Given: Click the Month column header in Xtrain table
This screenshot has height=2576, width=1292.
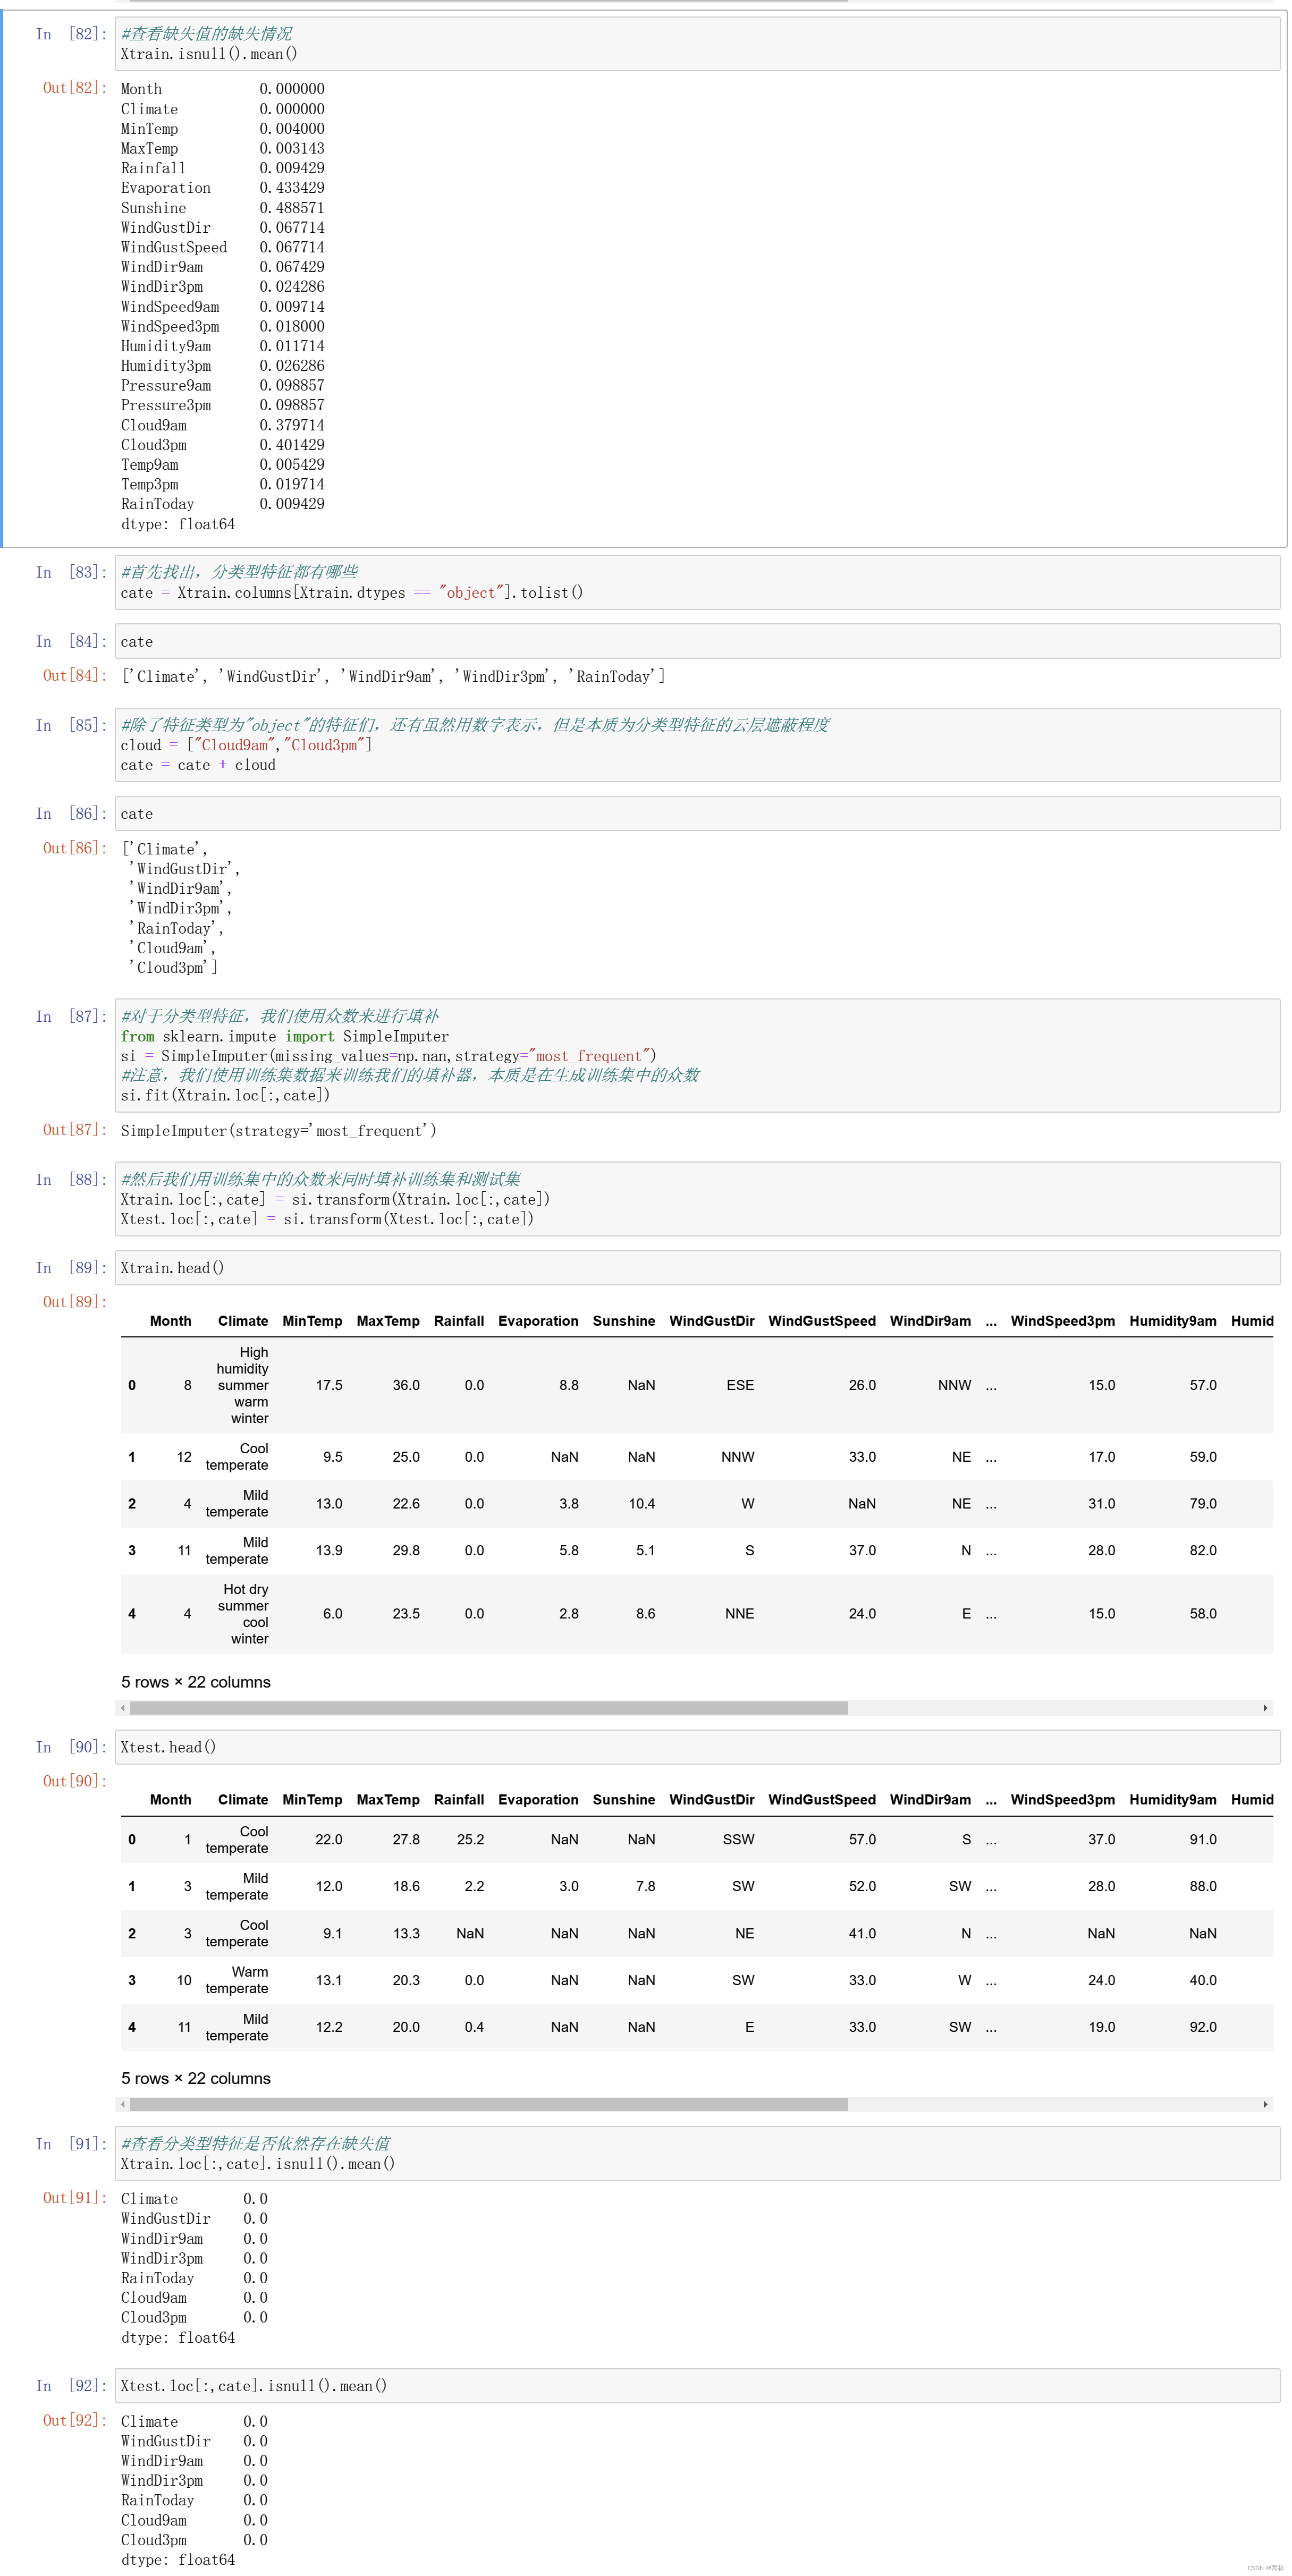Looking at the screenshot, I should click(x=170, y=1321).
